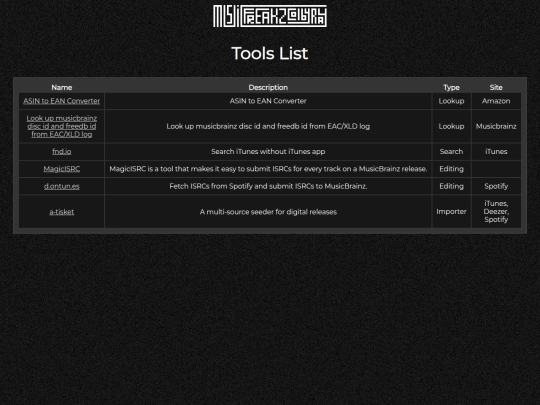Select the Editing cell in d.ontun.es row
This screenshot has height=405, width=540.
[451, 186]
